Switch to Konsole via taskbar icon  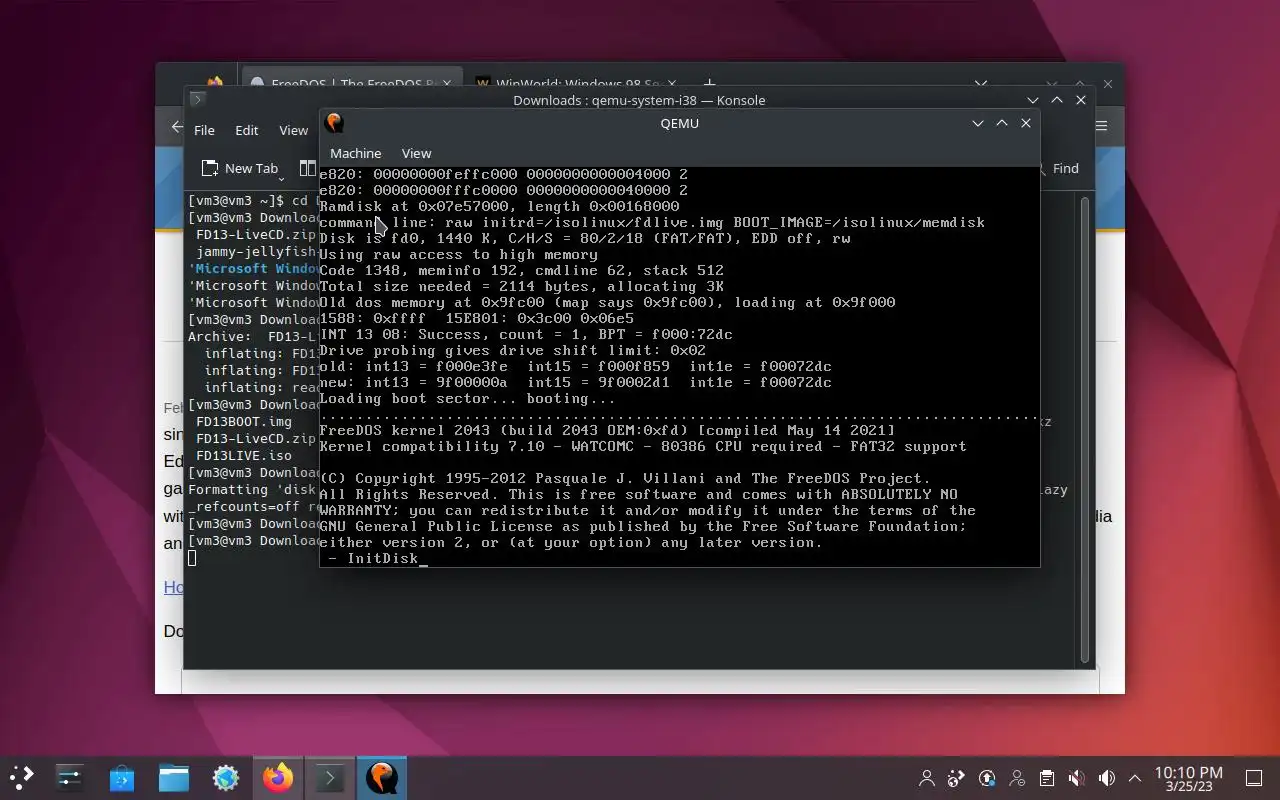coord(330,777)
